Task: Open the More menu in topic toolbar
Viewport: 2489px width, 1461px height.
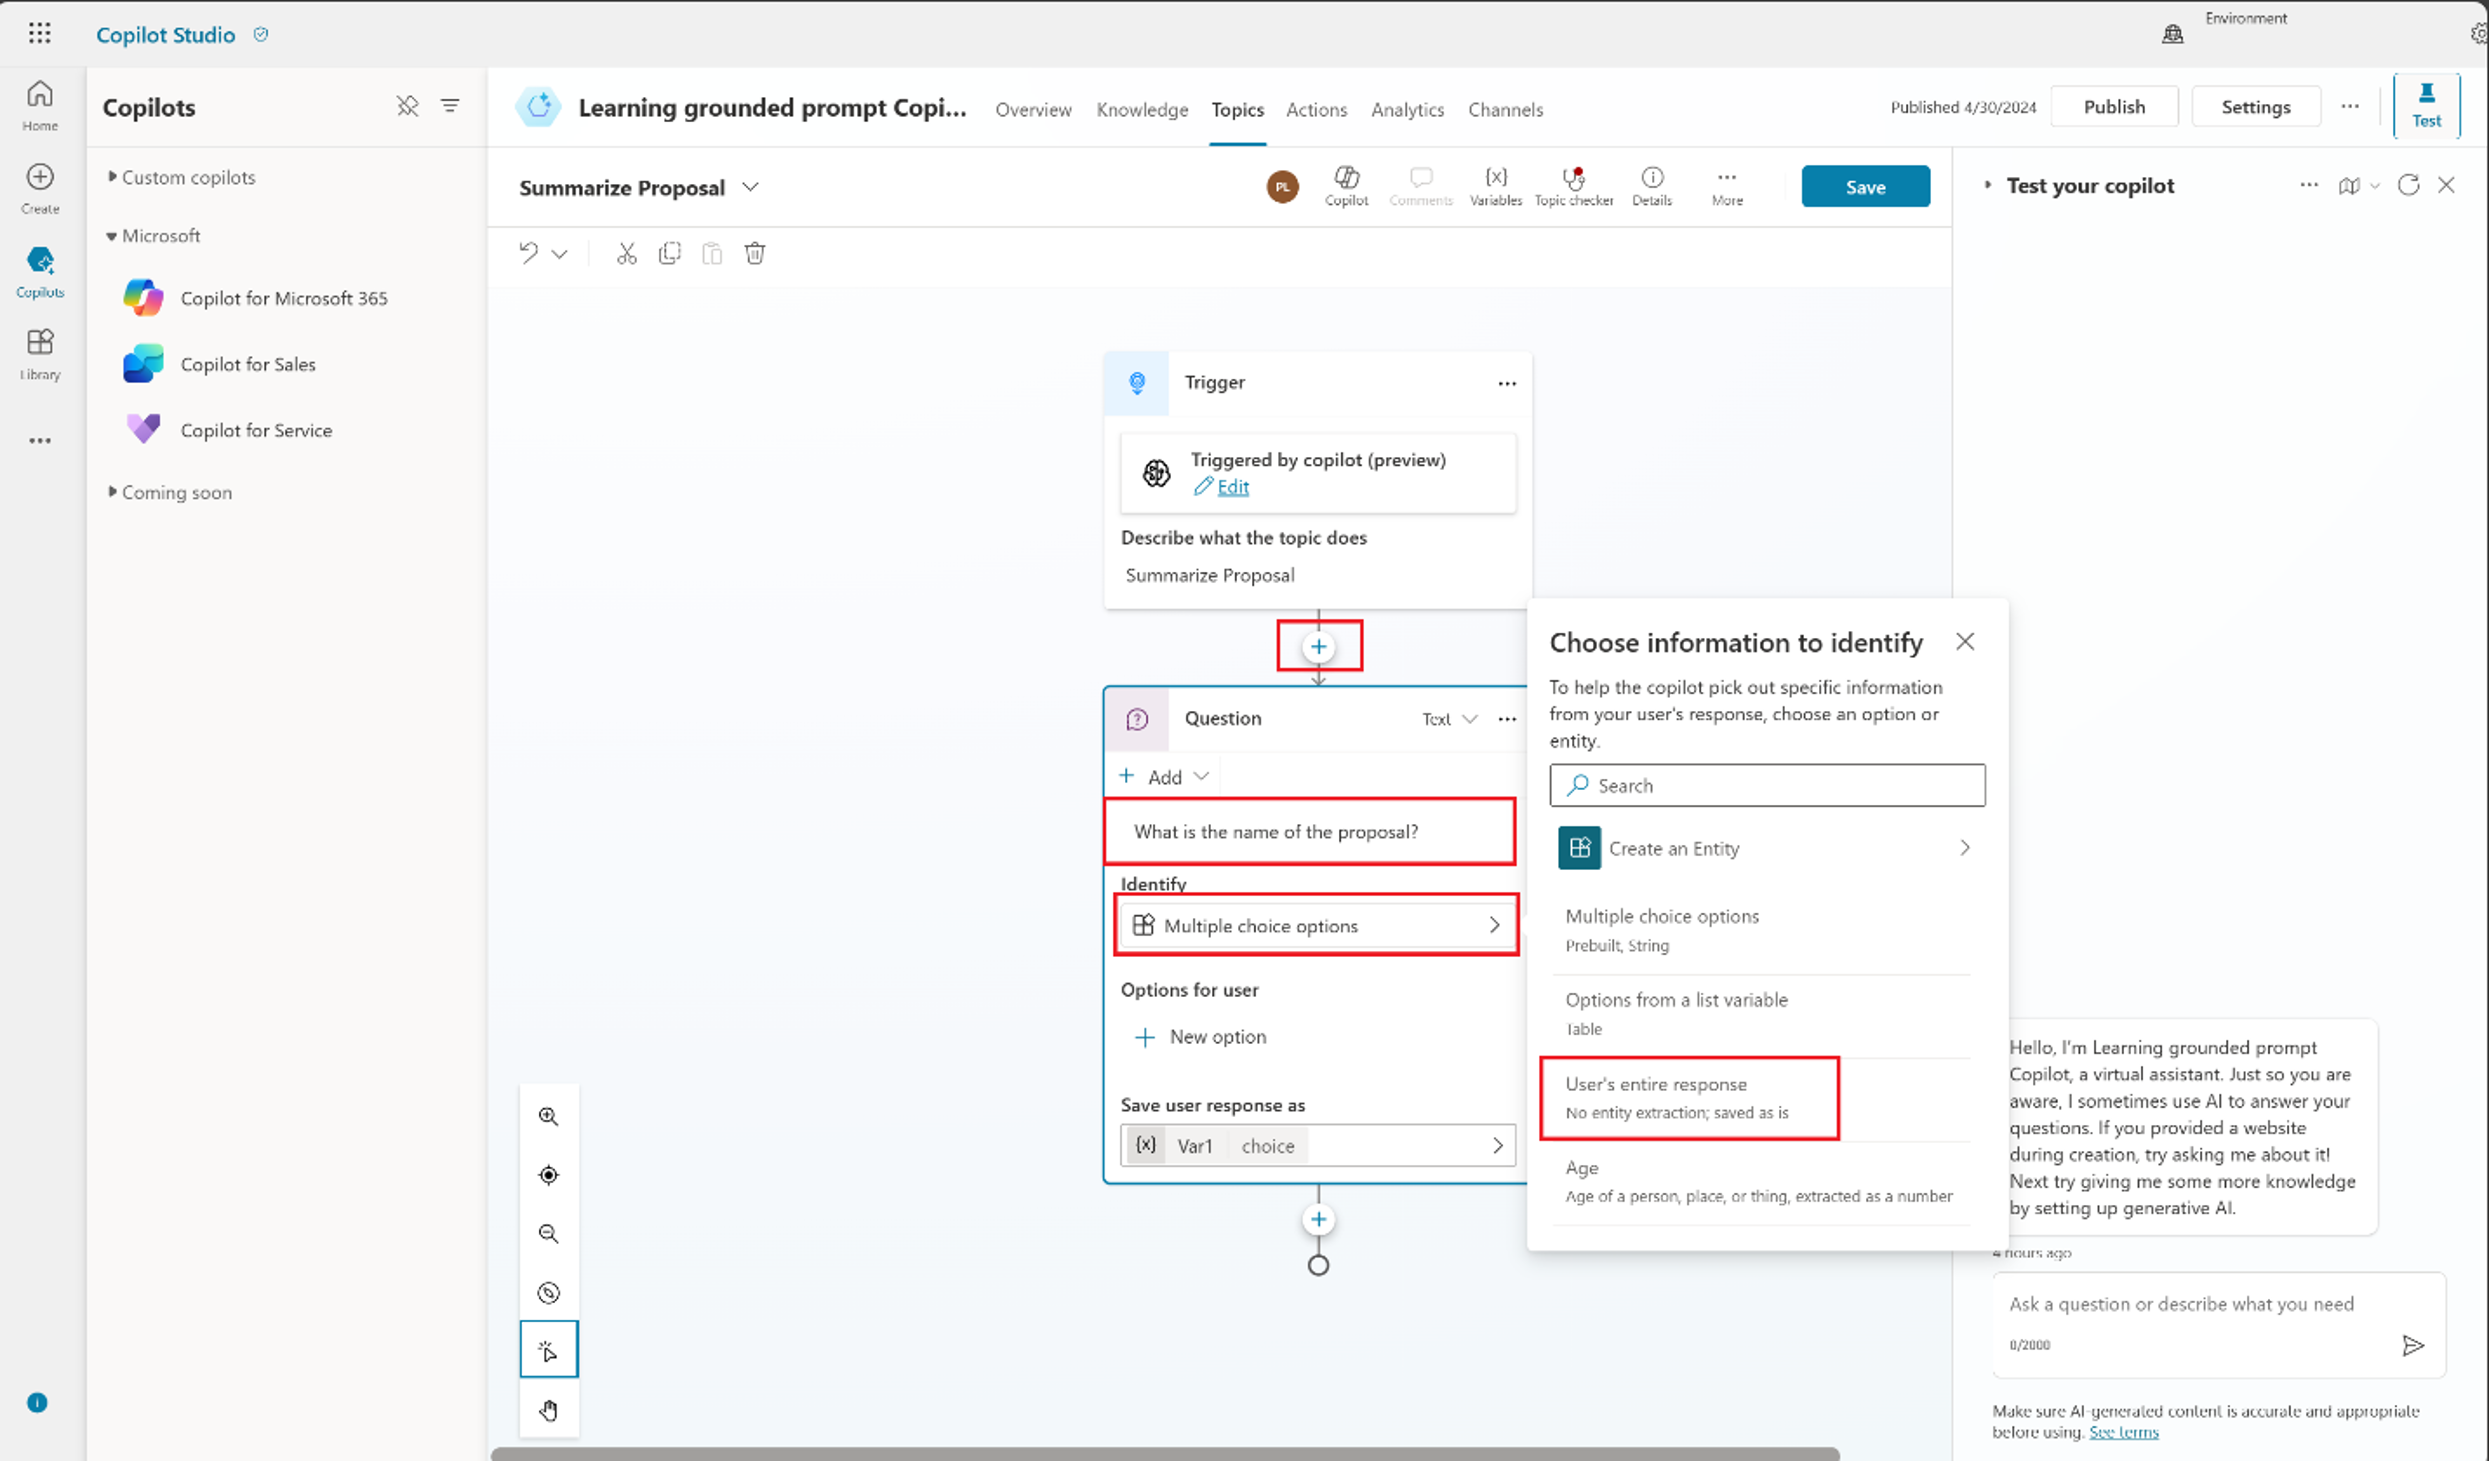Action: (x=1727, y=186)
